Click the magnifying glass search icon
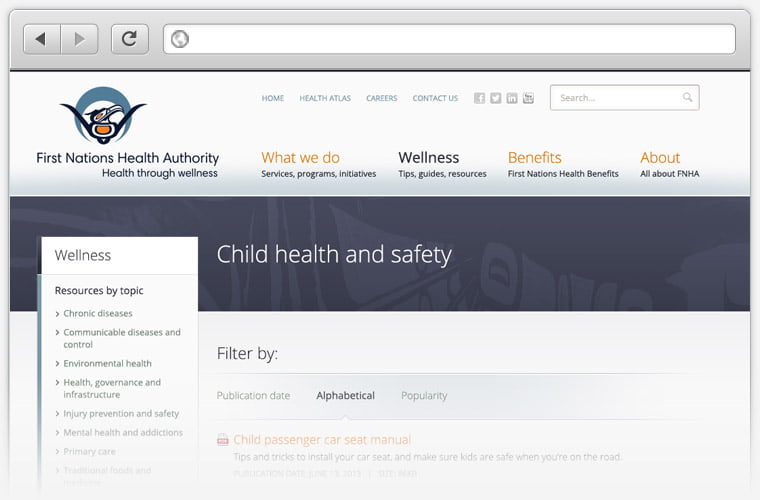Viewport: 760px width, 500px height. click(687, 97)
